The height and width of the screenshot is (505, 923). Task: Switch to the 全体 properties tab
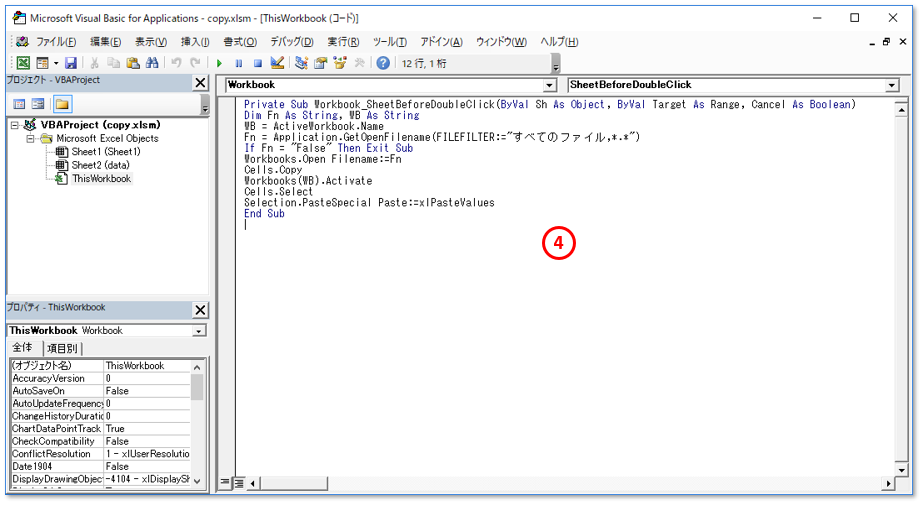coord(23,347)
